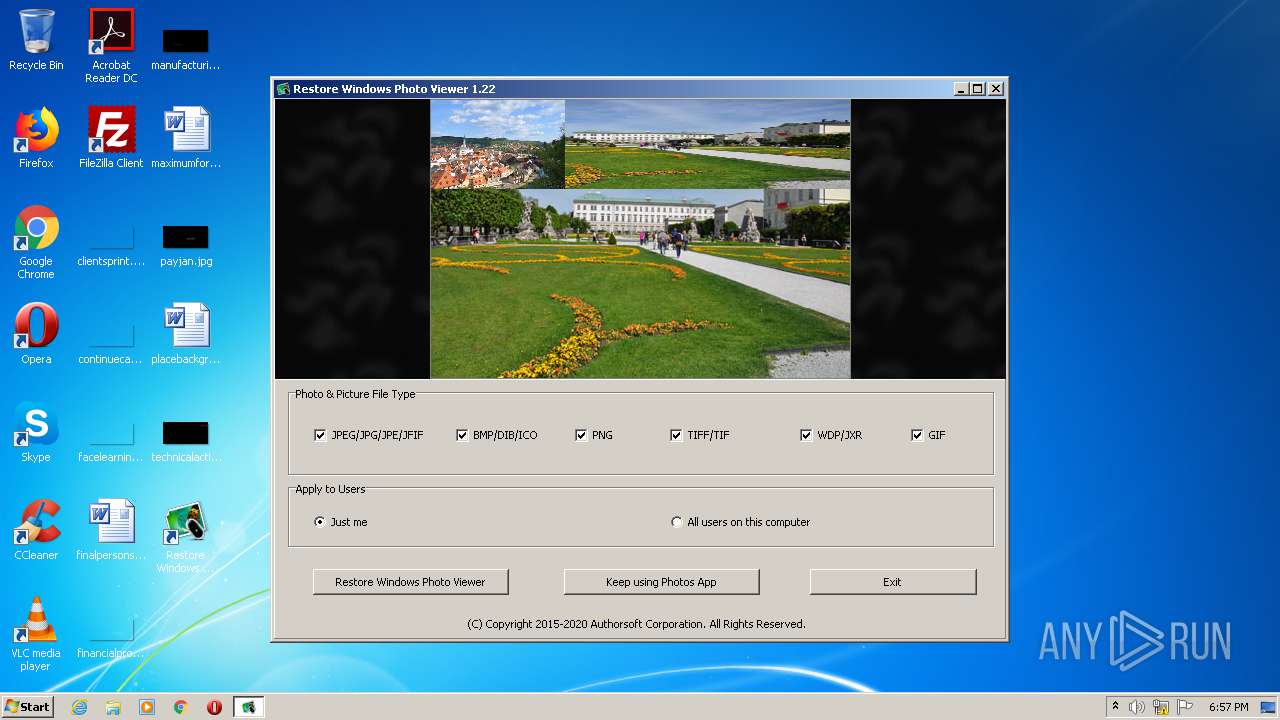This screenshot has height=720, width=1280.
Task: Open Google Chrome desktop shortcut
Action: [x=36, y=243]
